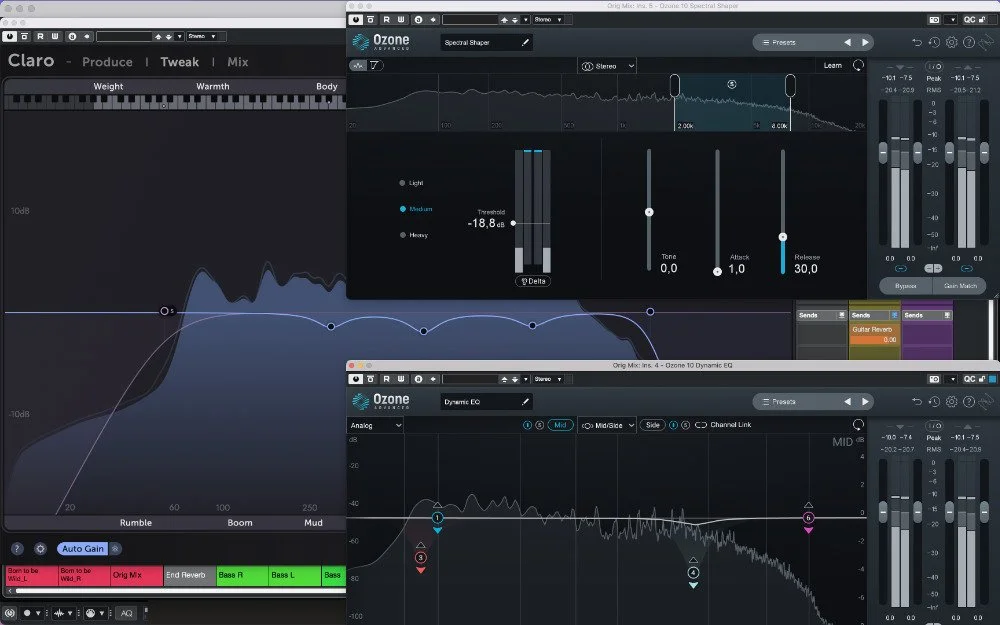Enable Write automation in Spectral Shaper window

coord(401,20)
